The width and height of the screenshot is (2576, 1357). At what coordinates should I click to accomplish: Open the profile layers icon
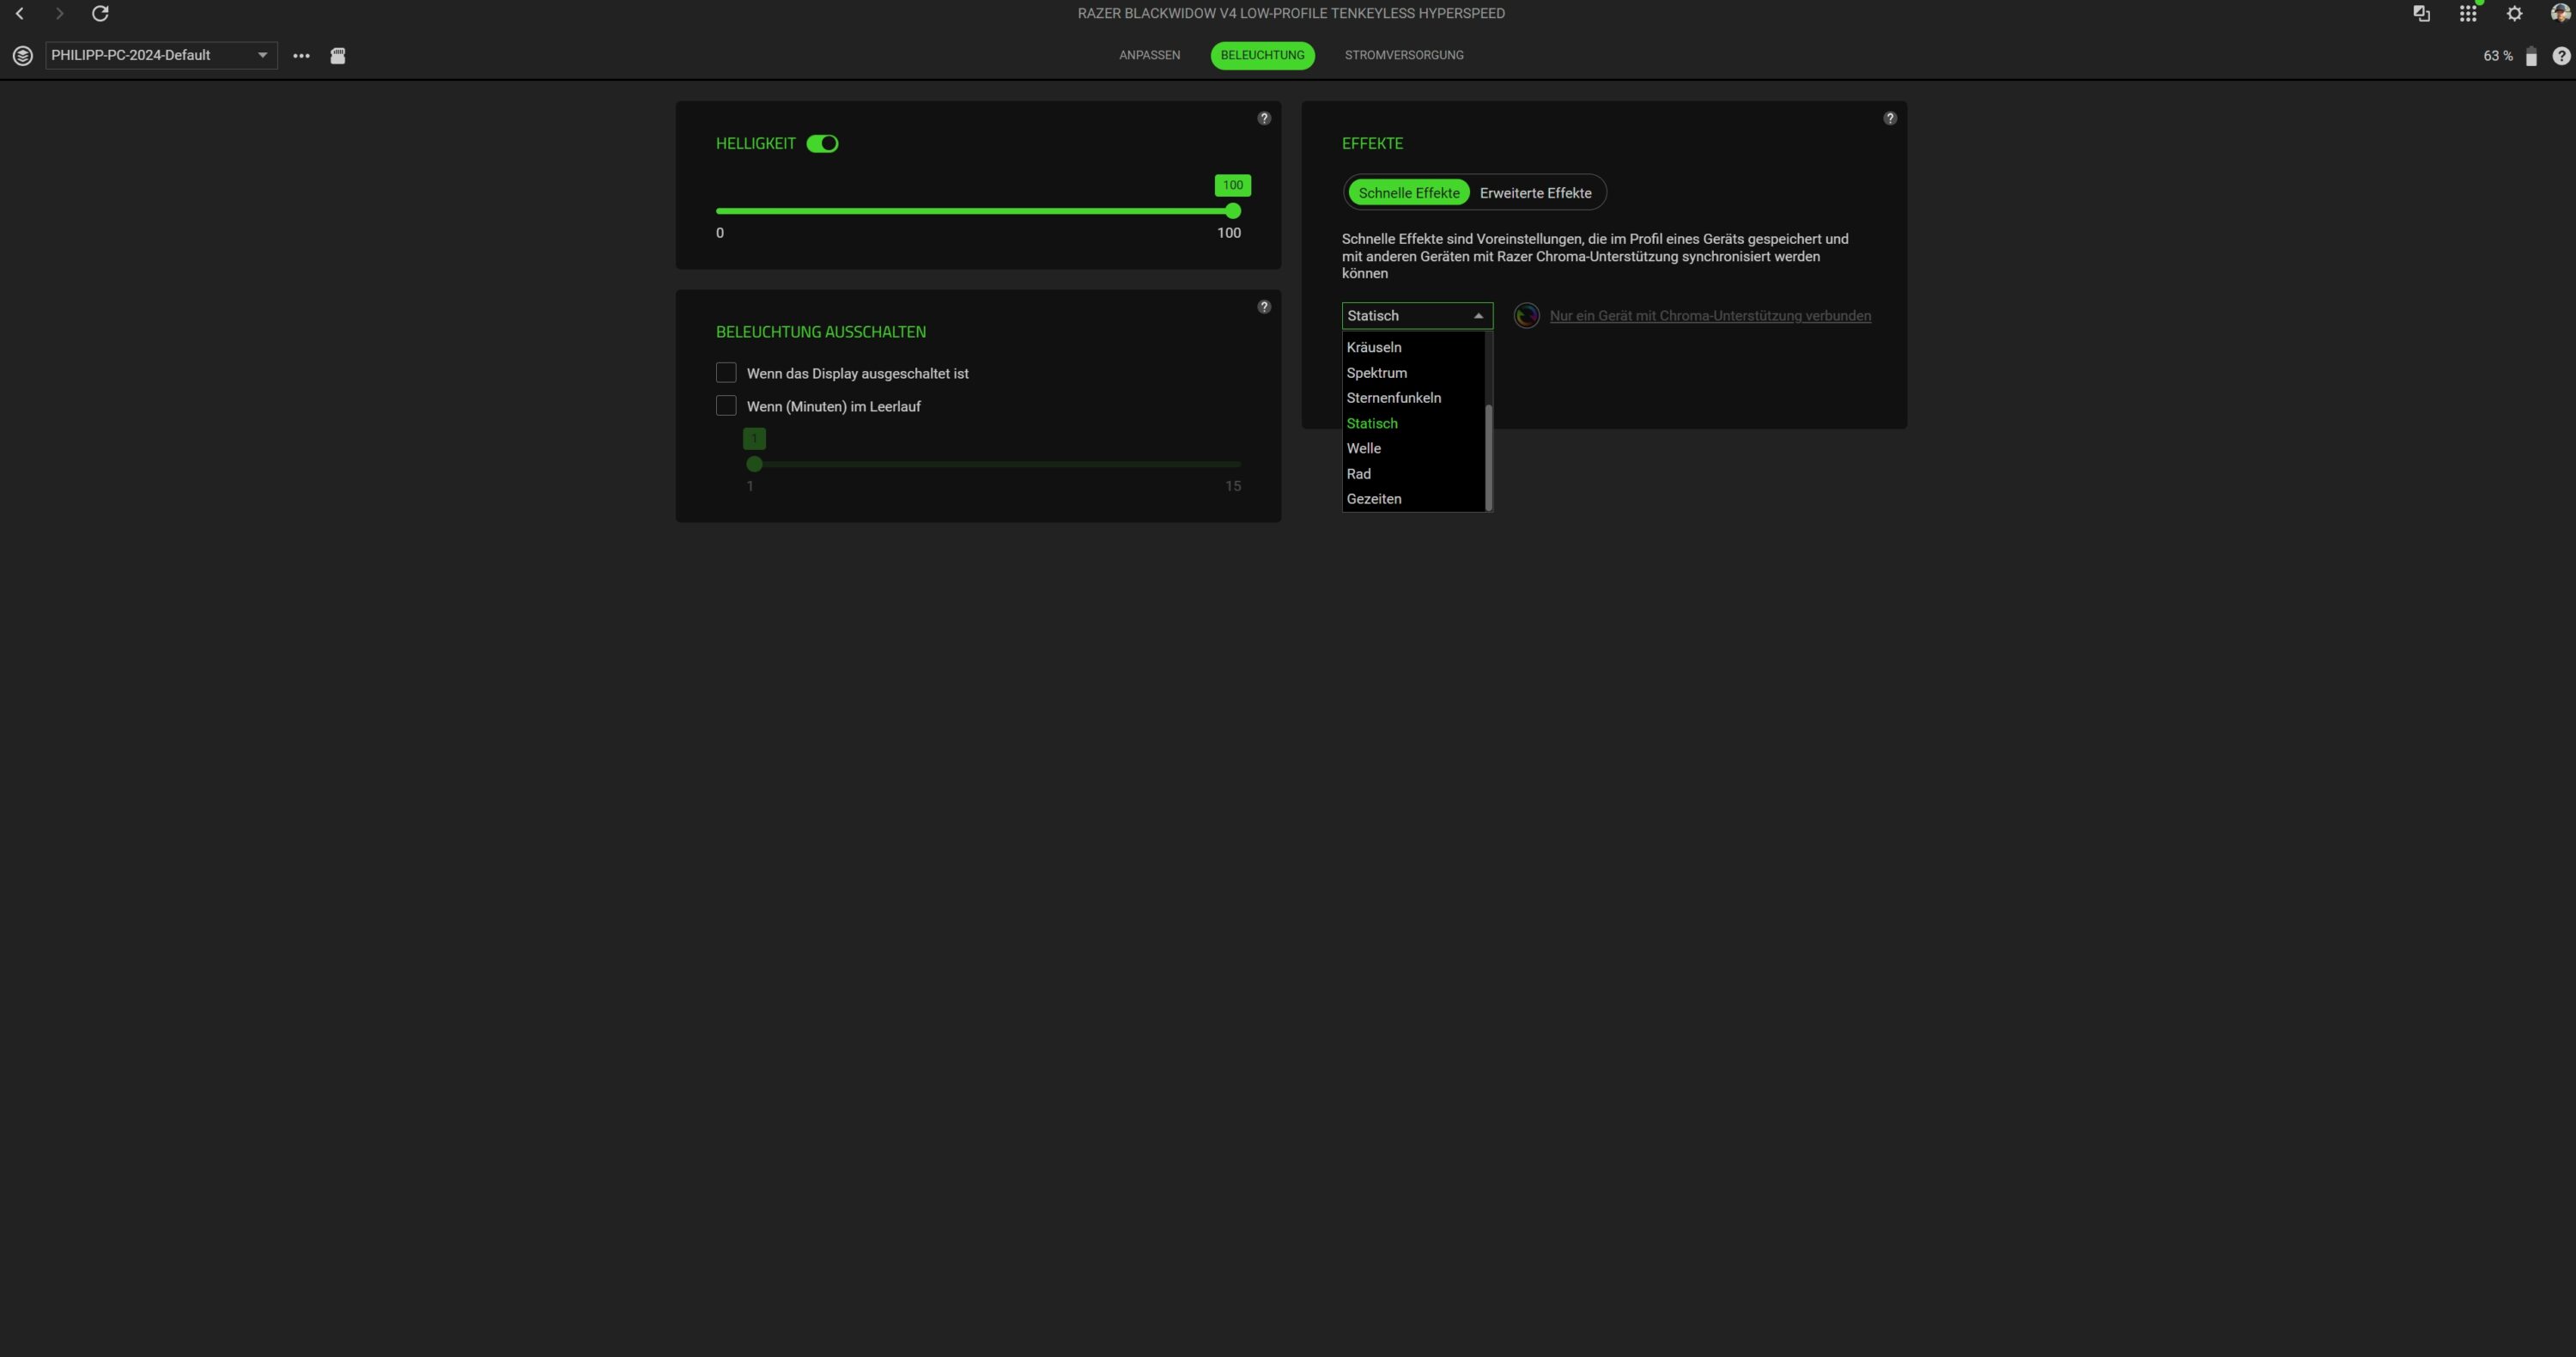point(22,56)
